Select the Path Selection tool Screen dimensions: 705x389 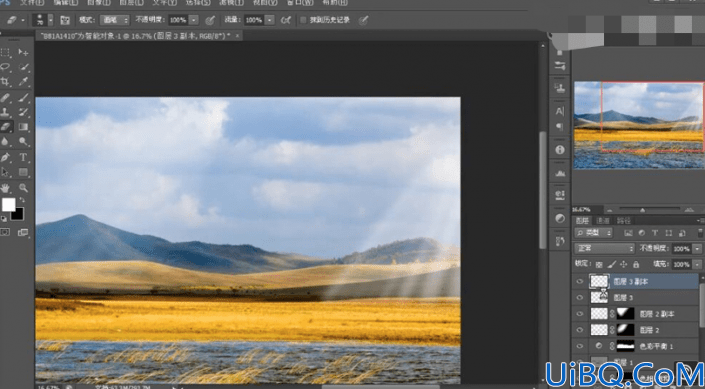point(5,172)
